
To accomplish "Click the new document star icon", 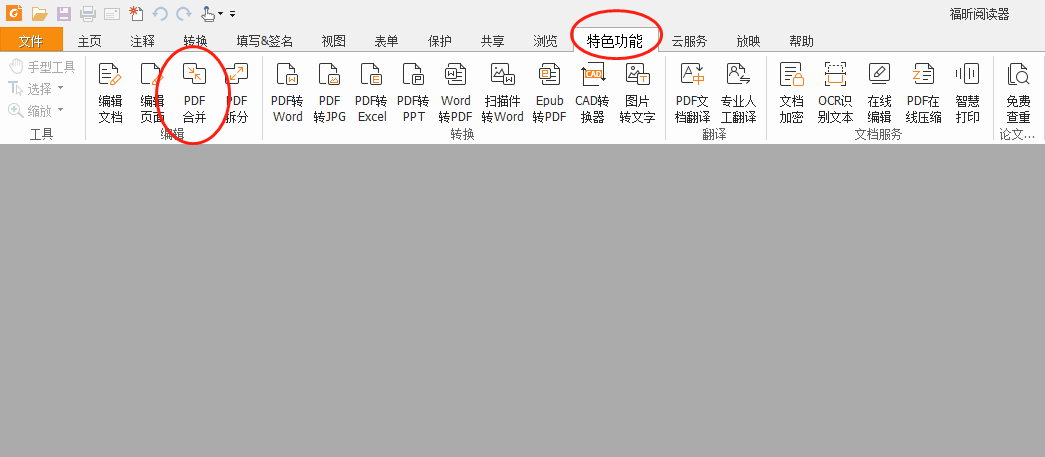I will point(136,13).
